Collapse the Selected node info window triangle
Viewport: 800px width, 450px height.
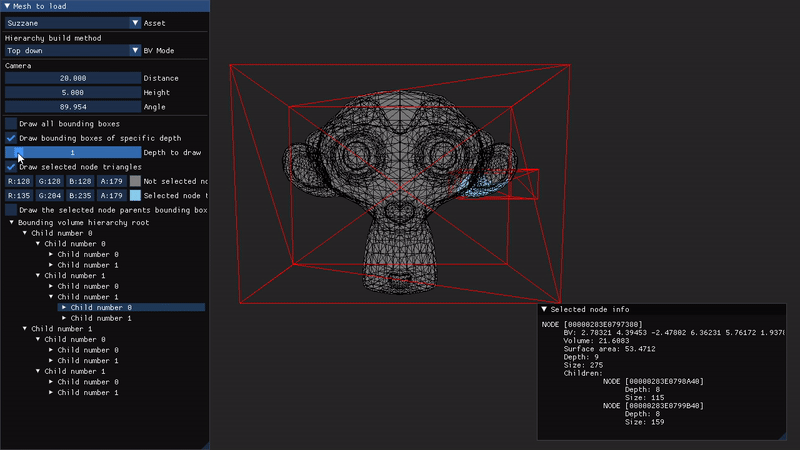(544, 309)
